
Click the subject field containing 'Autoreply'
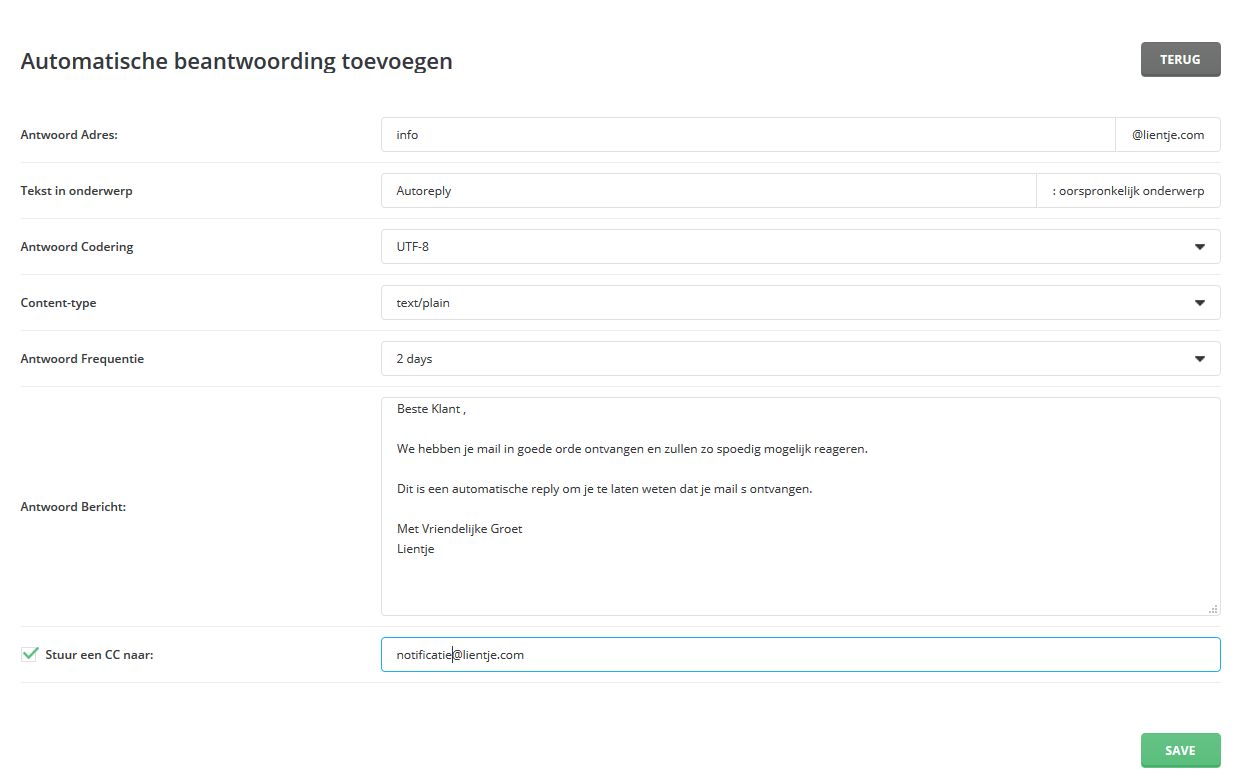tap(708, 191)
